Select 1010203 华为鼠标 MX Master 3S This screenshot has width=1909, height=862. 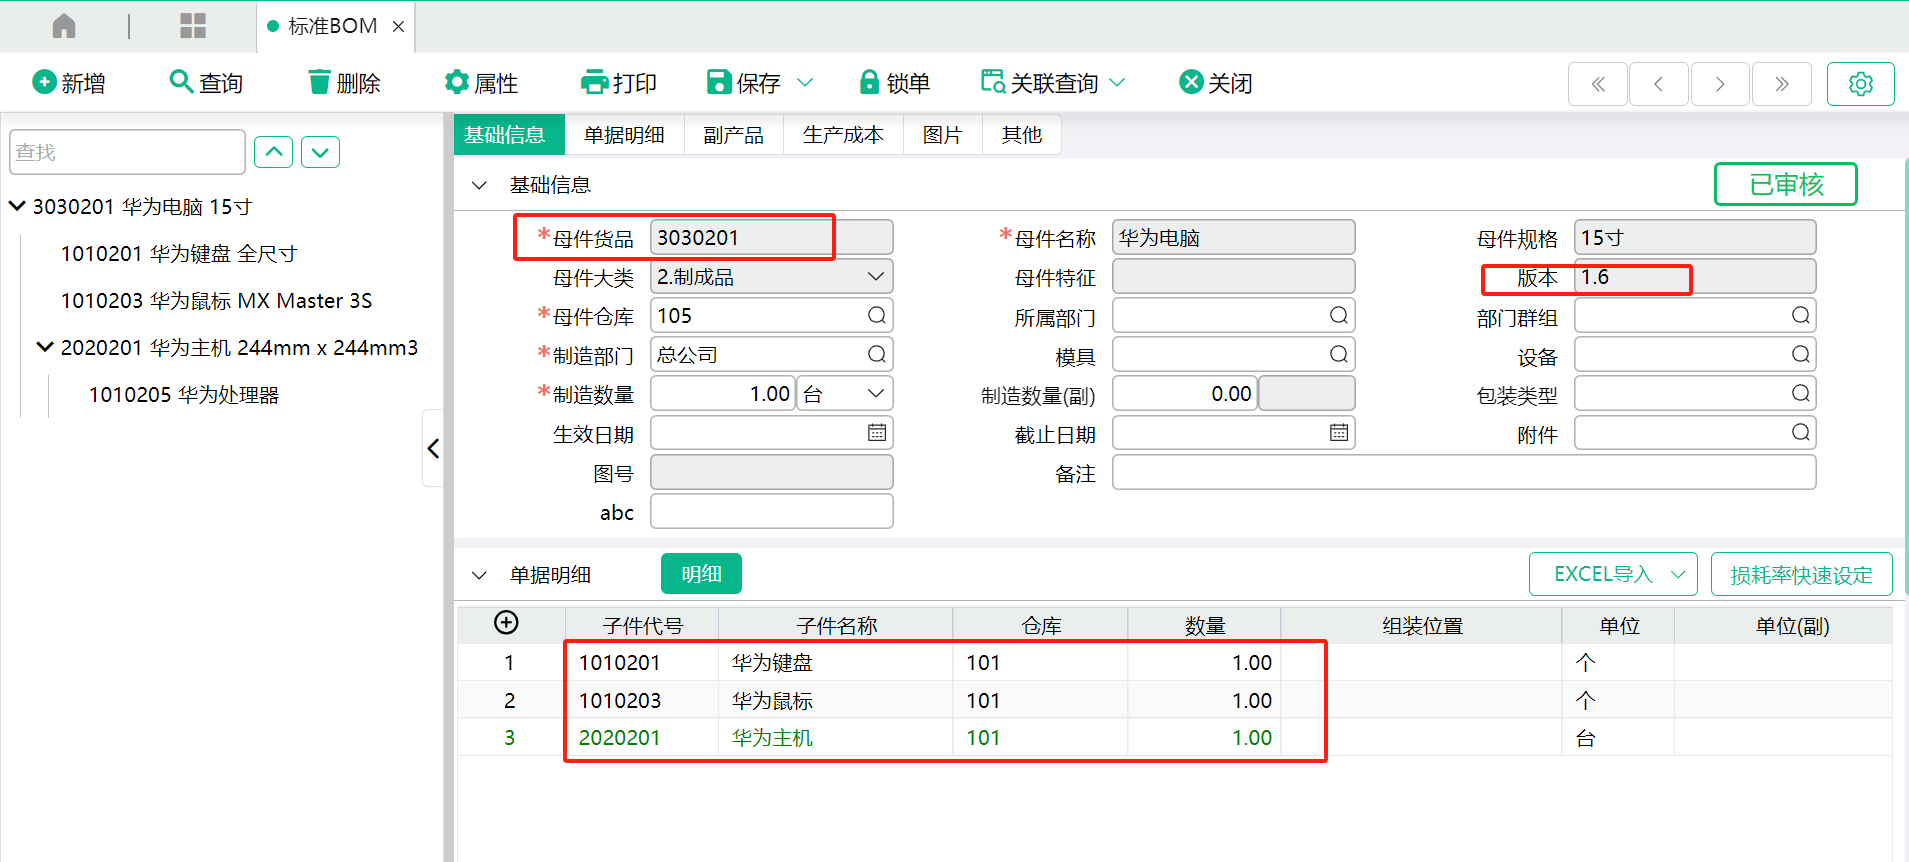click(x=216, y=301)
